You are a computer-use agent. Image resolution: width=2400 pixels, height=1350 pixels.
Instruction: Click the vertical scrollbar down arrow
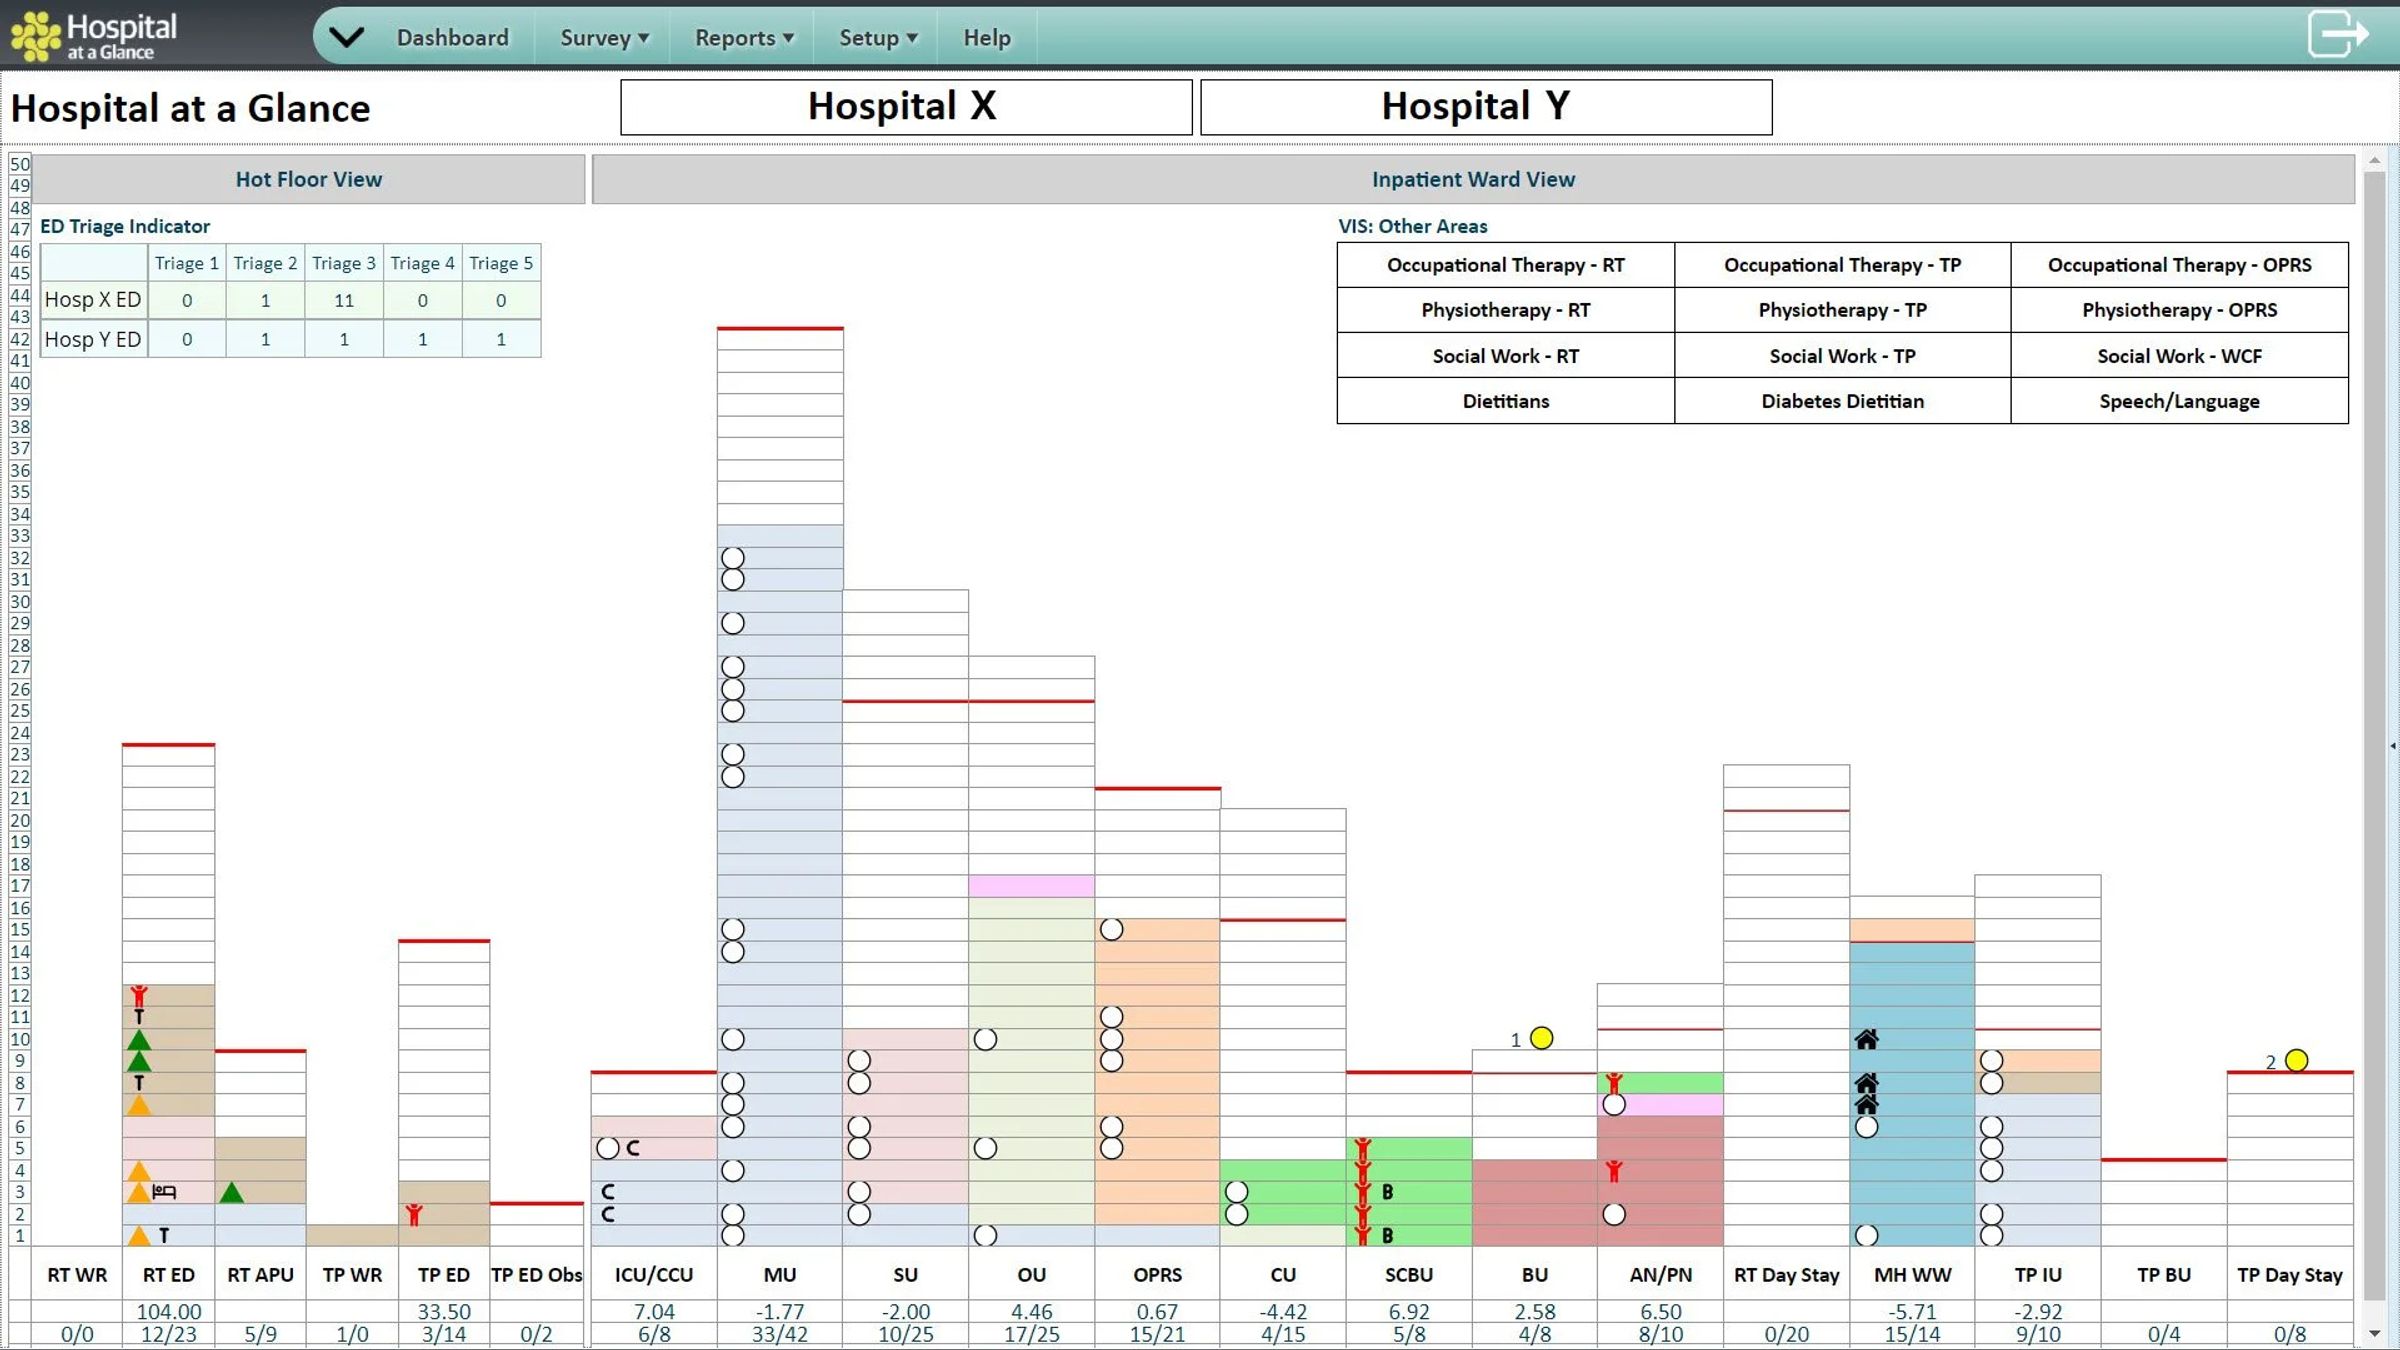(2375, 1334)
